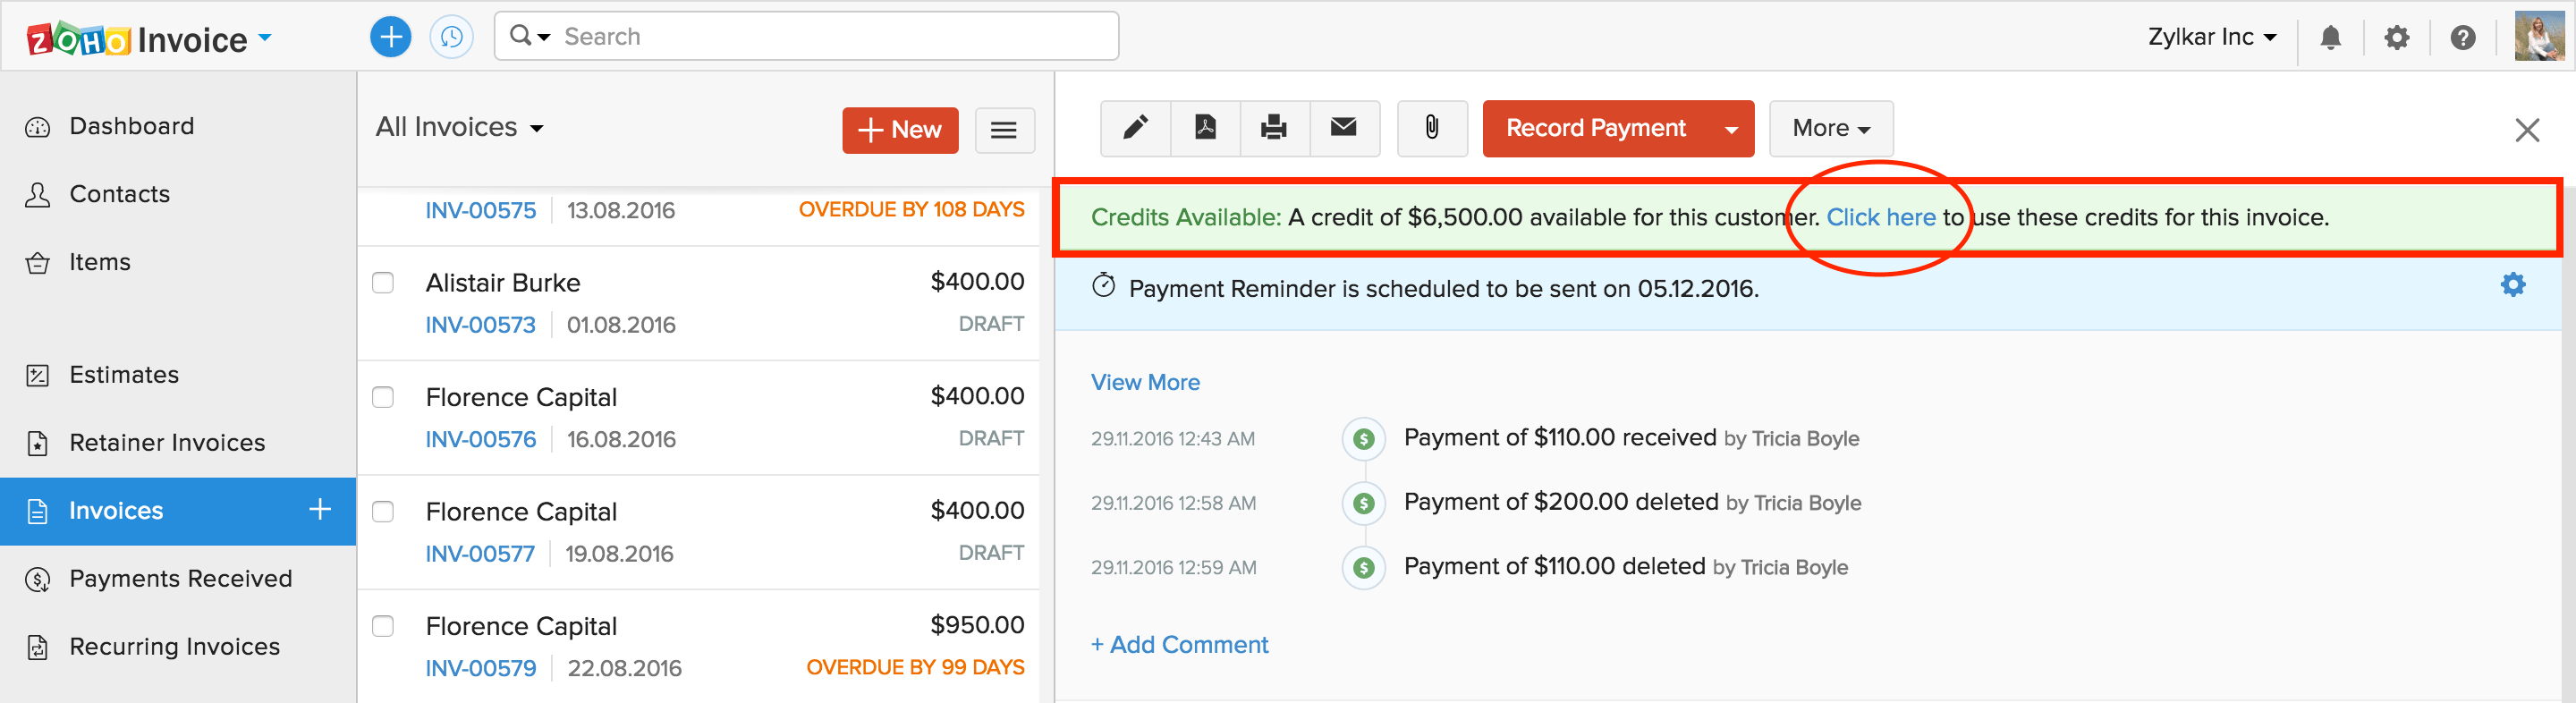Open the blue quick create plus icon
This screenshot has width=2576, height=703.
pos(390,37)
